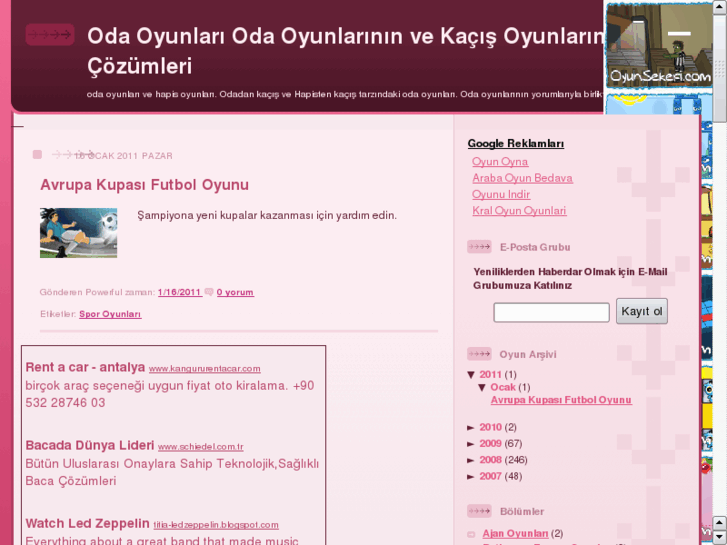Open the 0 yorum comments link
This screenshot has width=727, height=545.
235,292
